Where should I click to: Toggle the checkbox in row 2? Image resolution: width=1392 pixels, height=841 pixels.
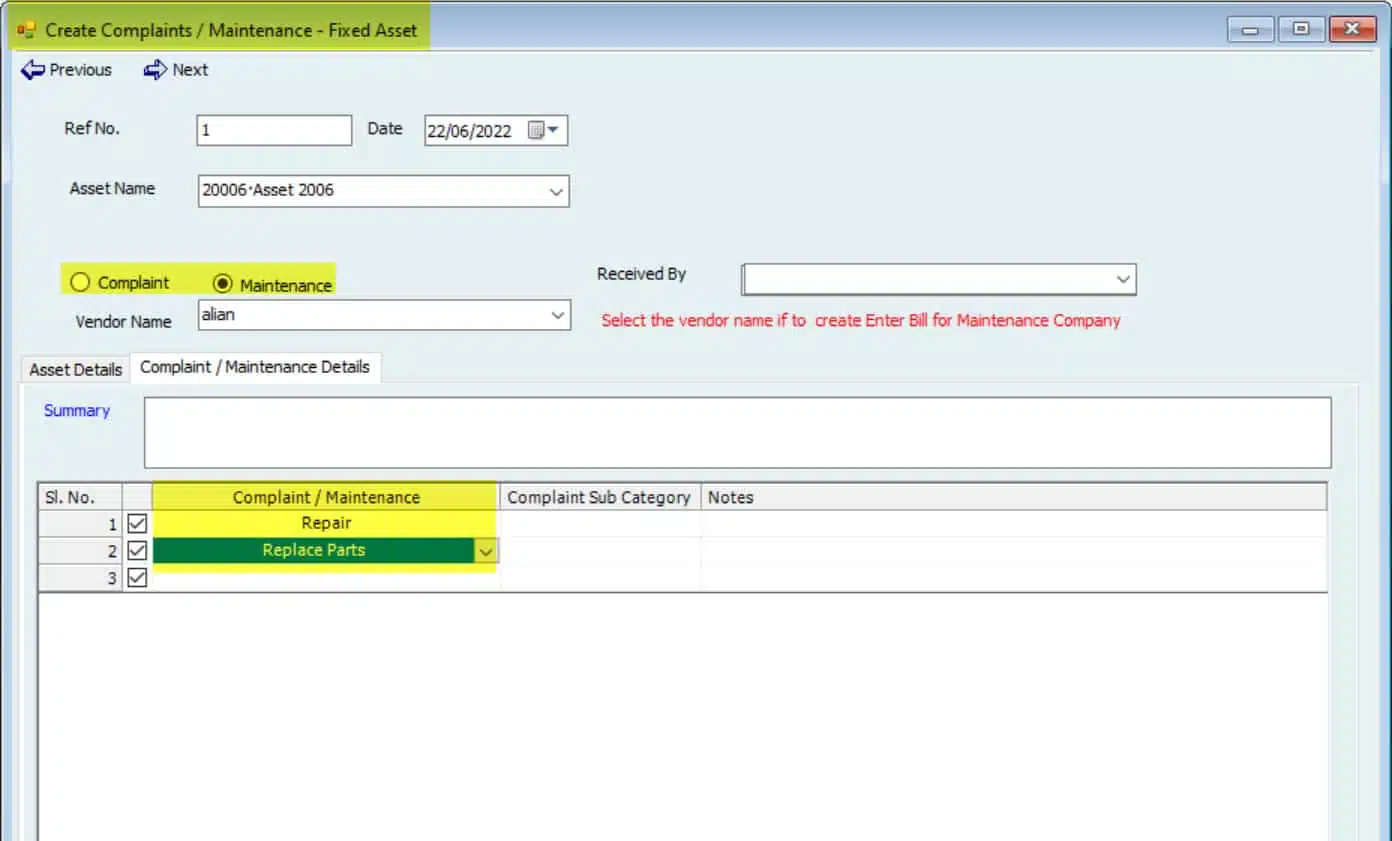pos(137,551)
